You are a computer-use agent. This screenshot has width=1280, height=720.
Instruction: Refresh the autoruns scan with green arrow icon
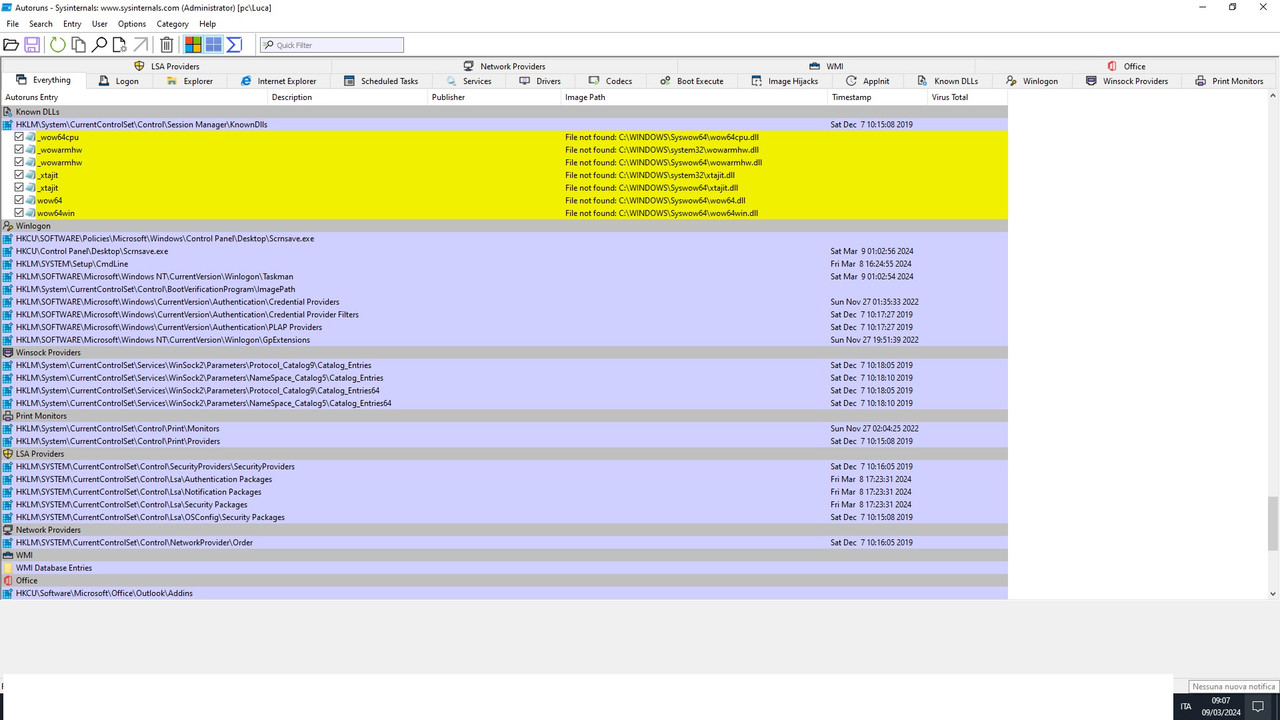tap(58, 45)
